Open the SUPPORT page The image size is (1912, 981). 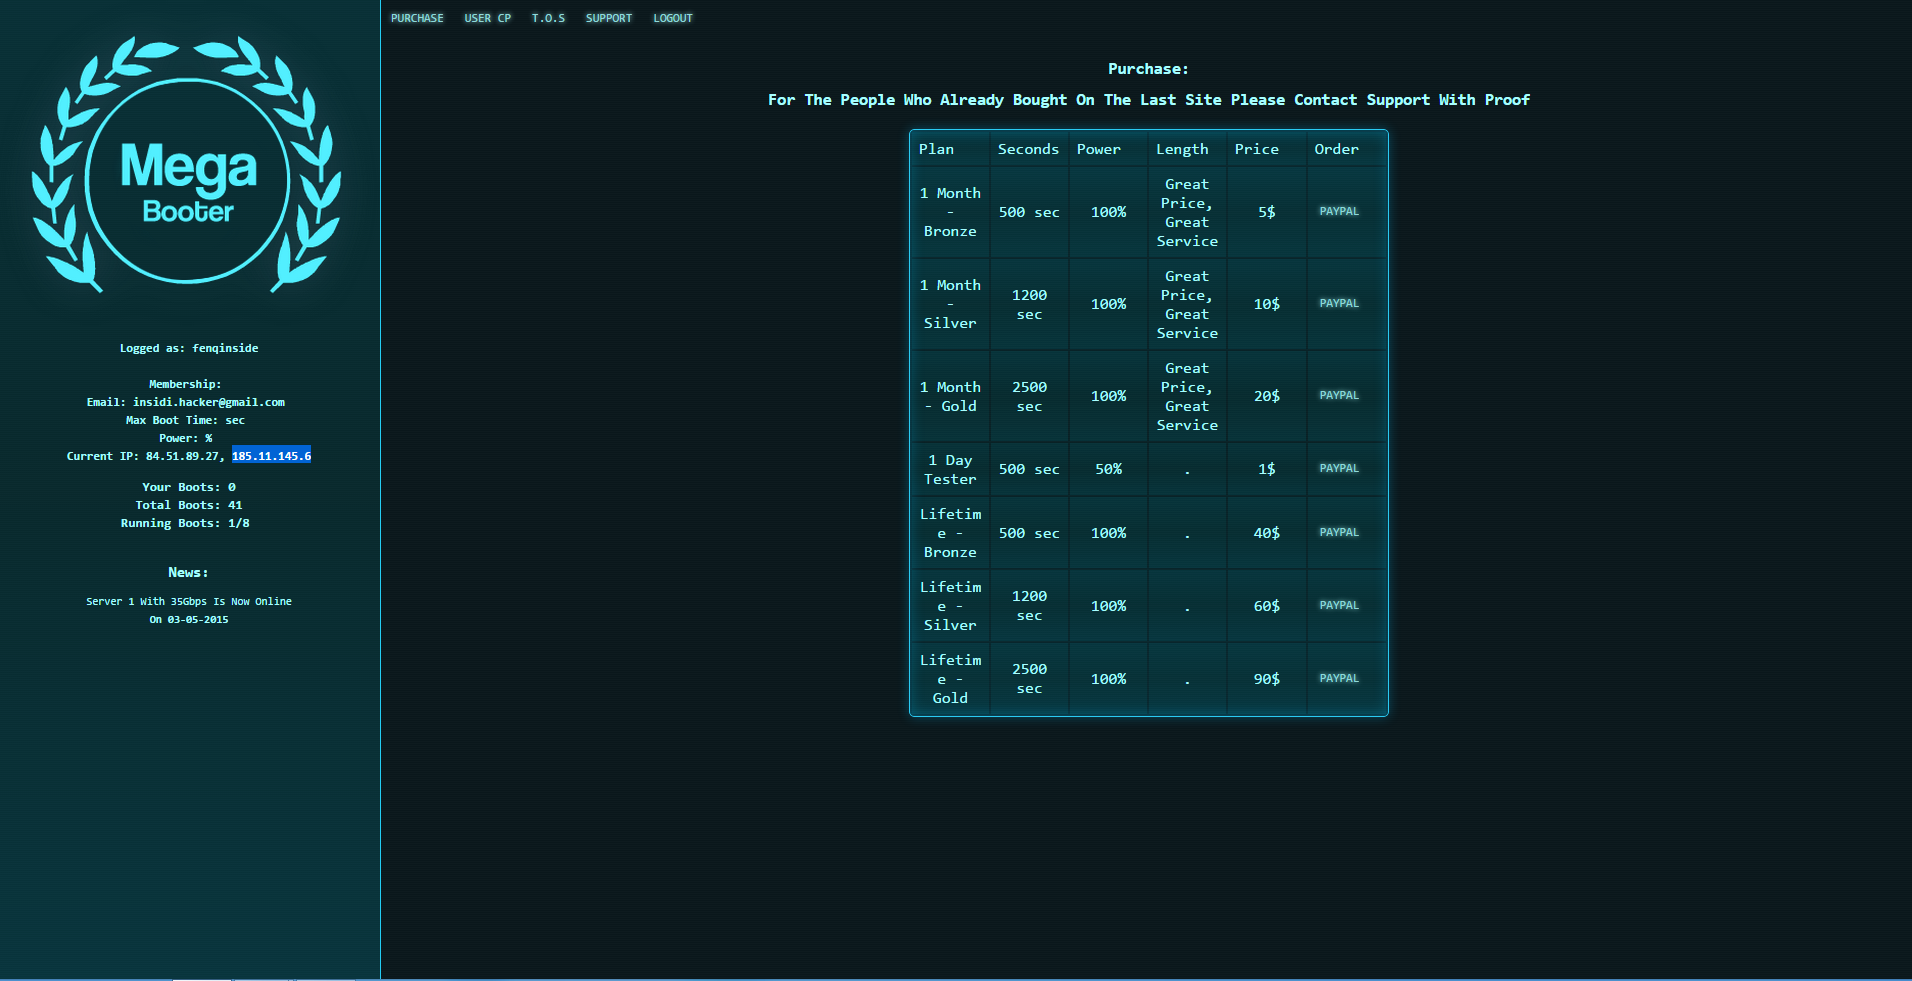click(x=608, y=18)
